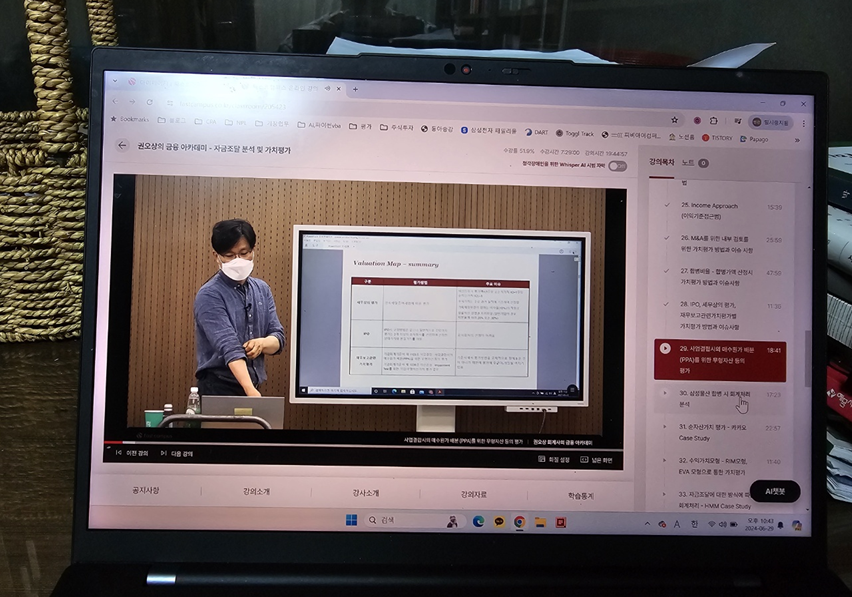This screenshot has width=852, height=597.
Task: Switch to the 노트 tab
Action: [695, 163]
